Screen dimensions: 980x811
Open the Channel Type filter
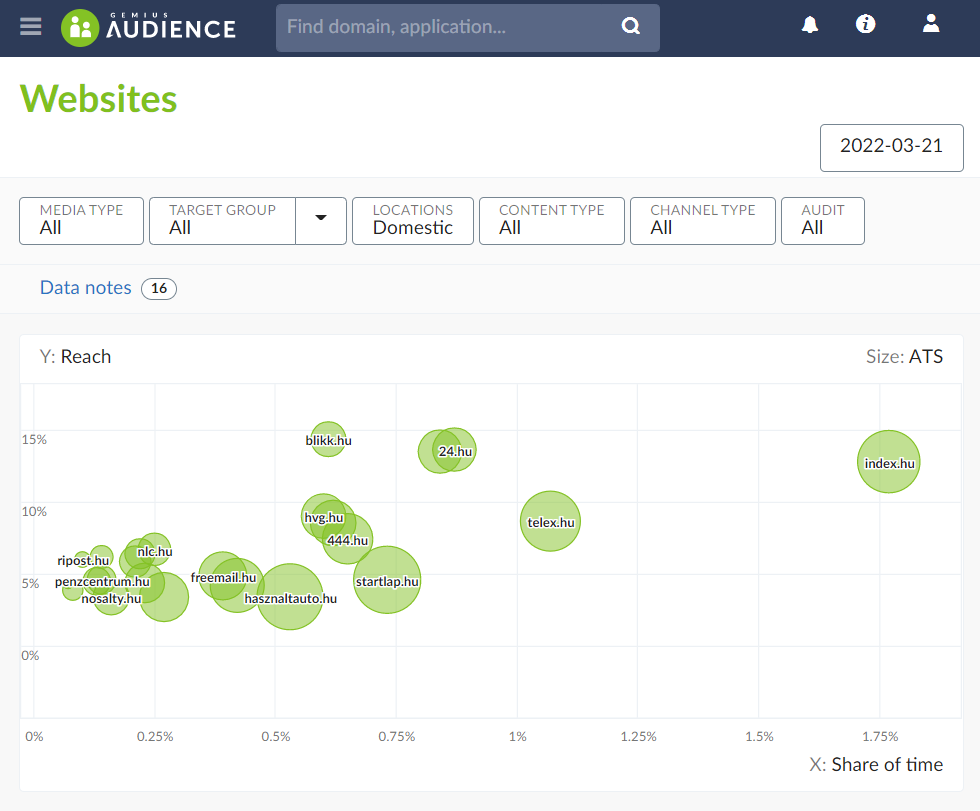pos(702,221)
